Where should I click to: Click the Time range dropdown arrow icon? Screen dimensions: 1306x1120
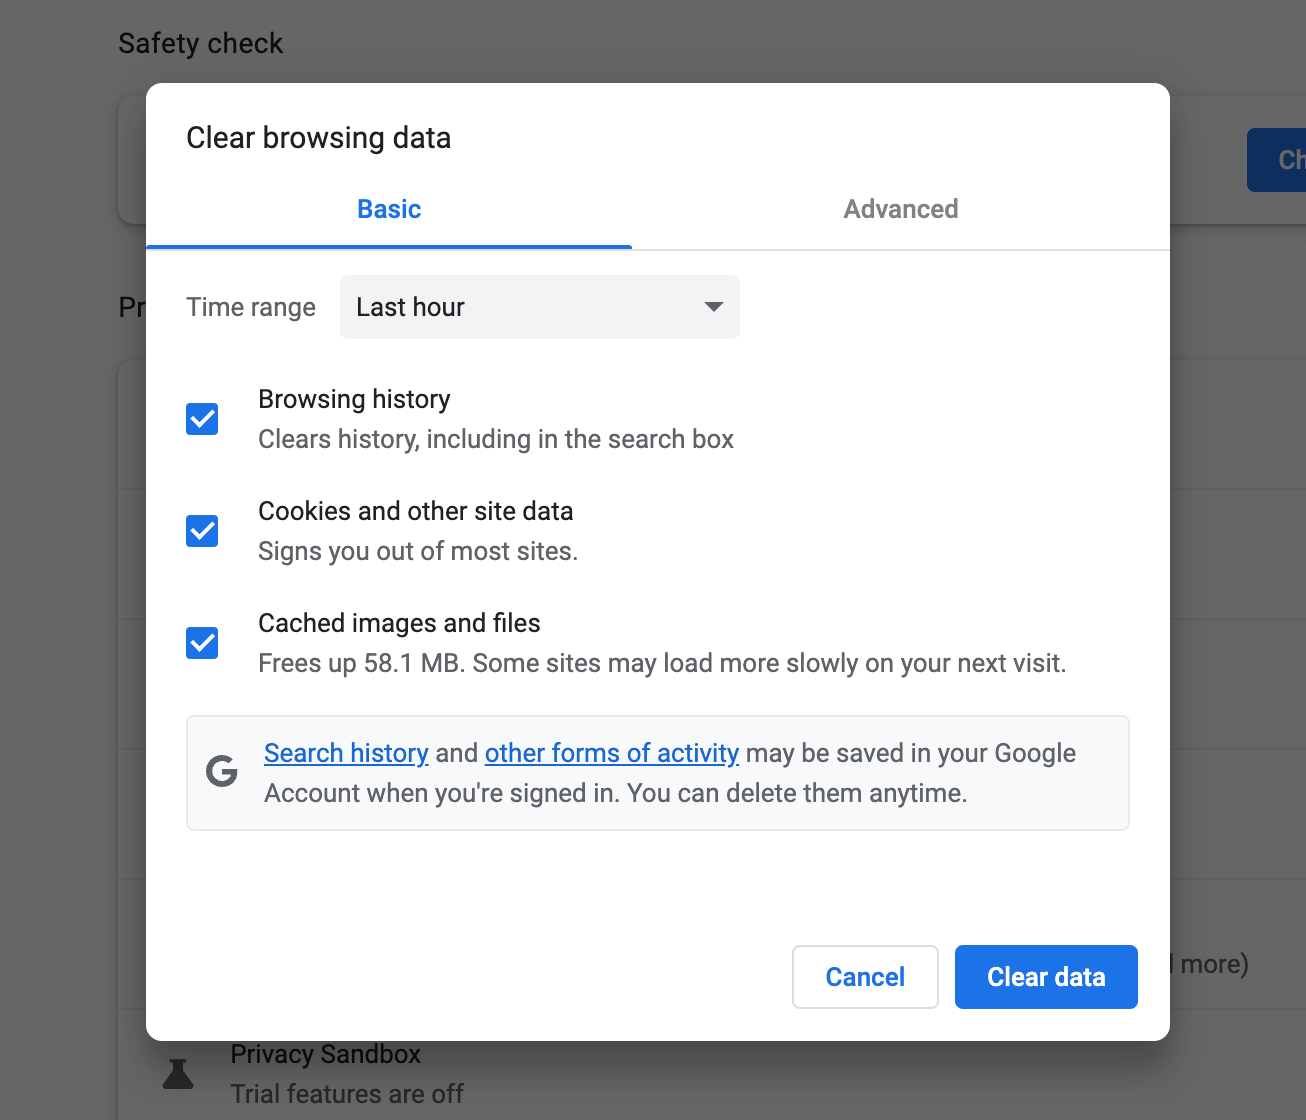pos(712,307)
